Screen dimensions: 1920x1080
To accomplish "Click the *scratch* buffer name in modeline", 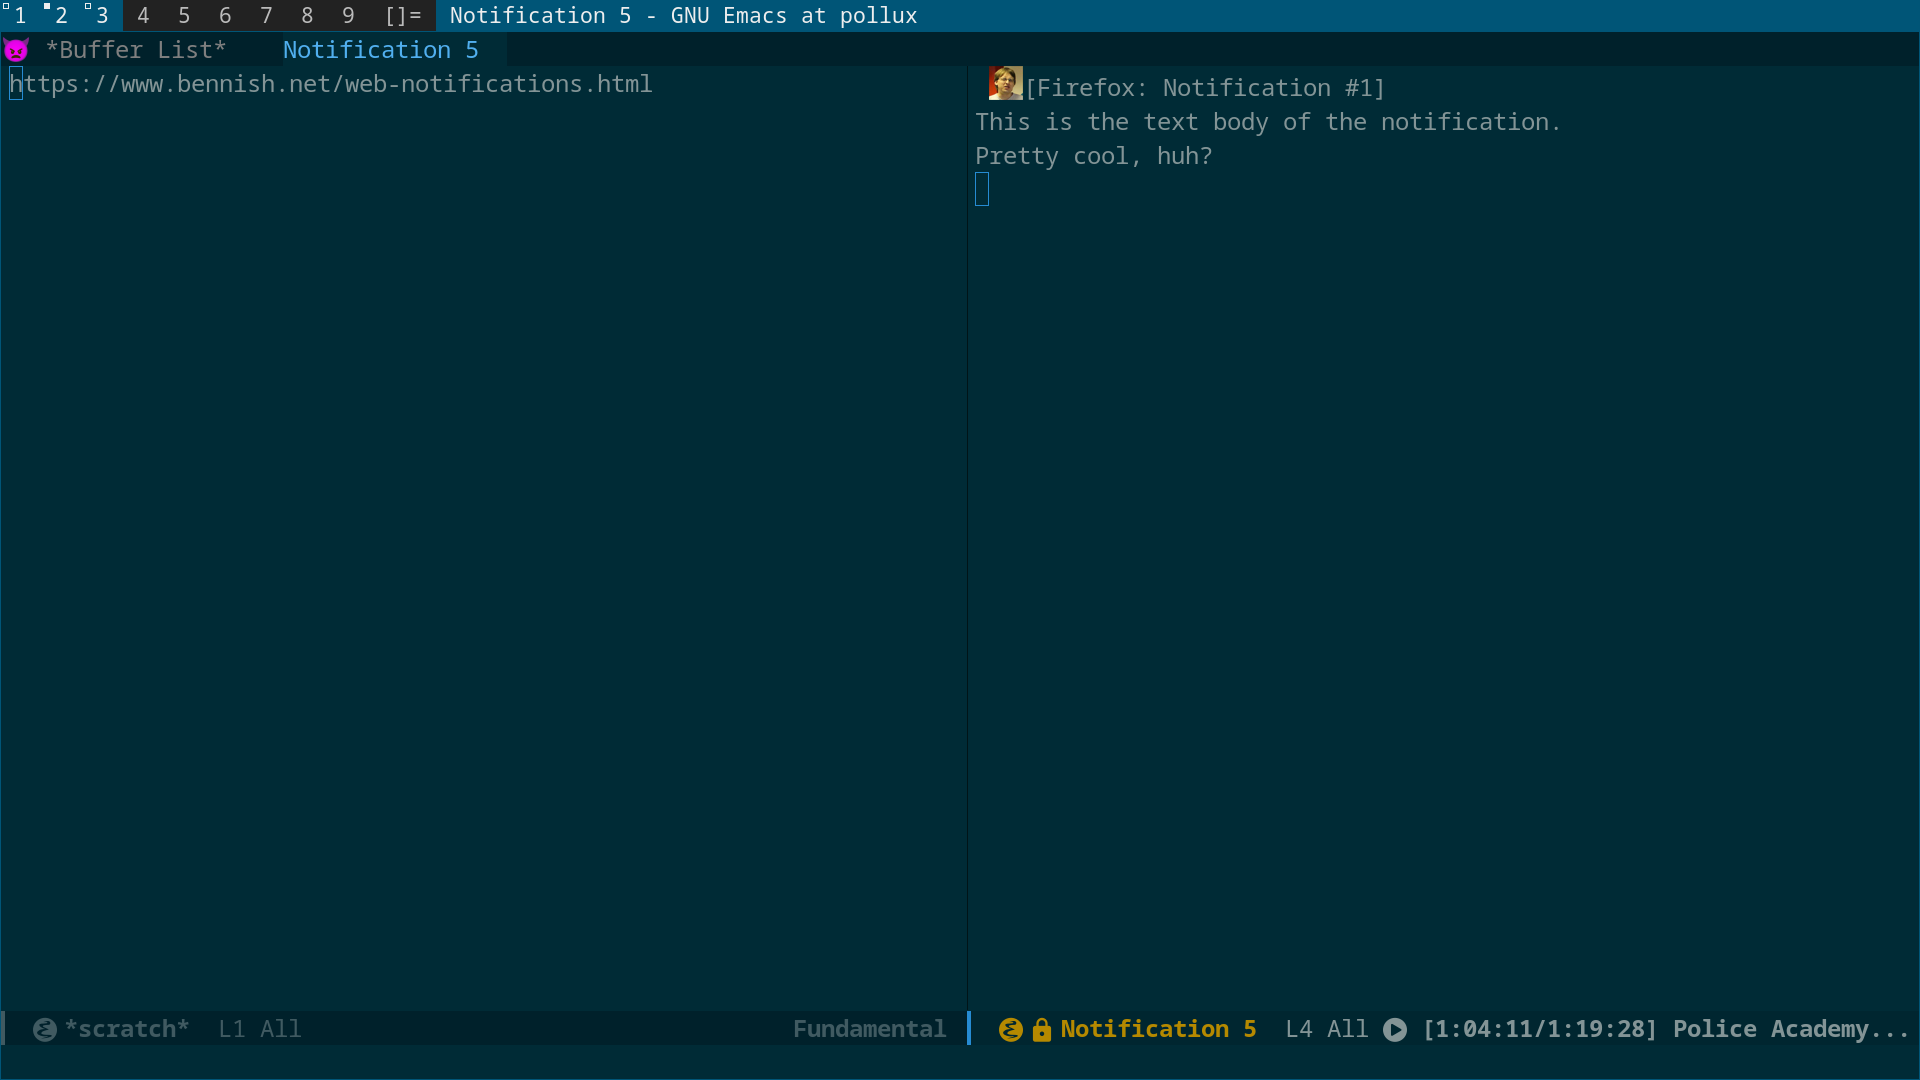I will click(x=127, y=1029).
